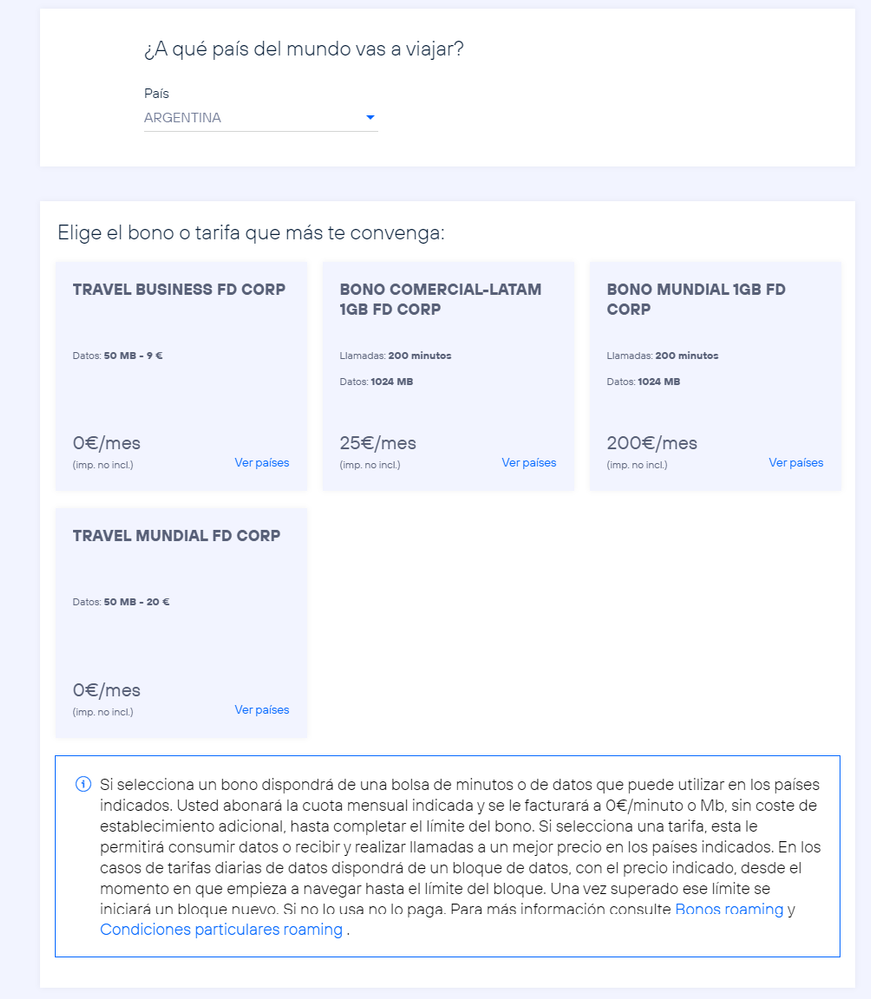The height and width of the screenshot is (999, 871).
Task: Select the BONO COMERCIAL-LATAM 1GB FD CORP title
Action: 440,299
